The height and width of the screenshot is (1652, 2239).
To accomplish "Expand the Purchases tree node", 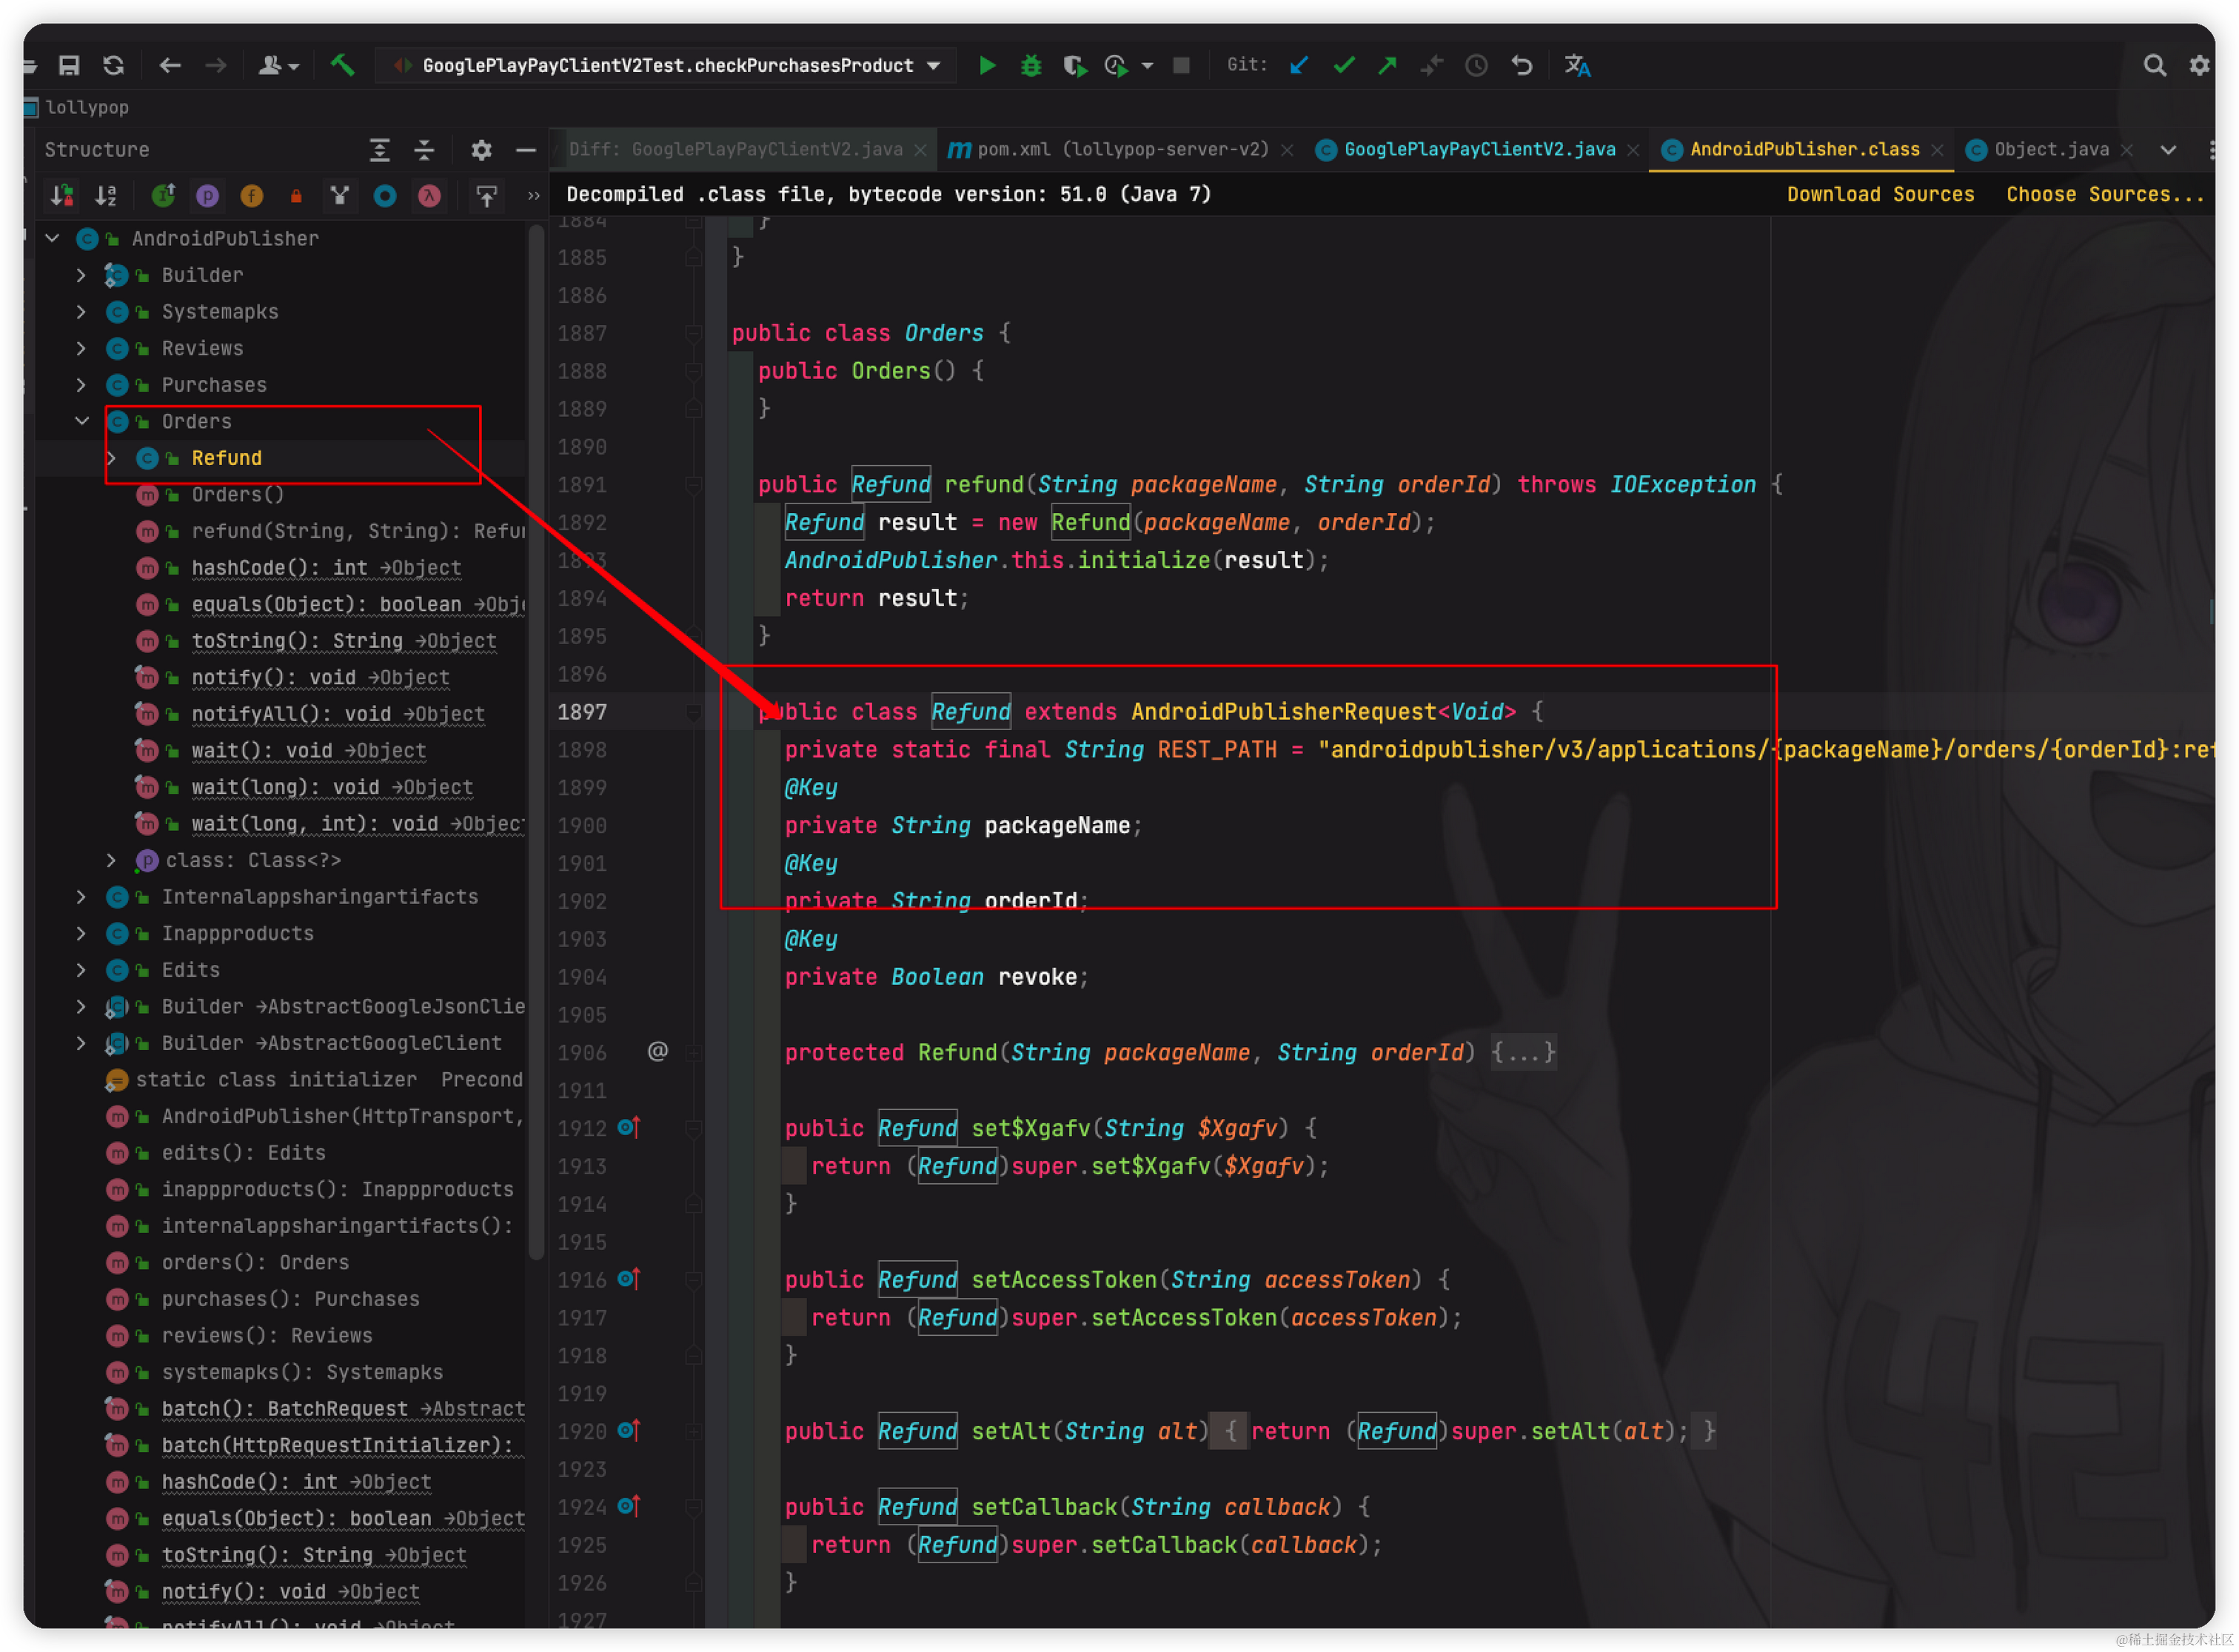I will coord(81,385).
